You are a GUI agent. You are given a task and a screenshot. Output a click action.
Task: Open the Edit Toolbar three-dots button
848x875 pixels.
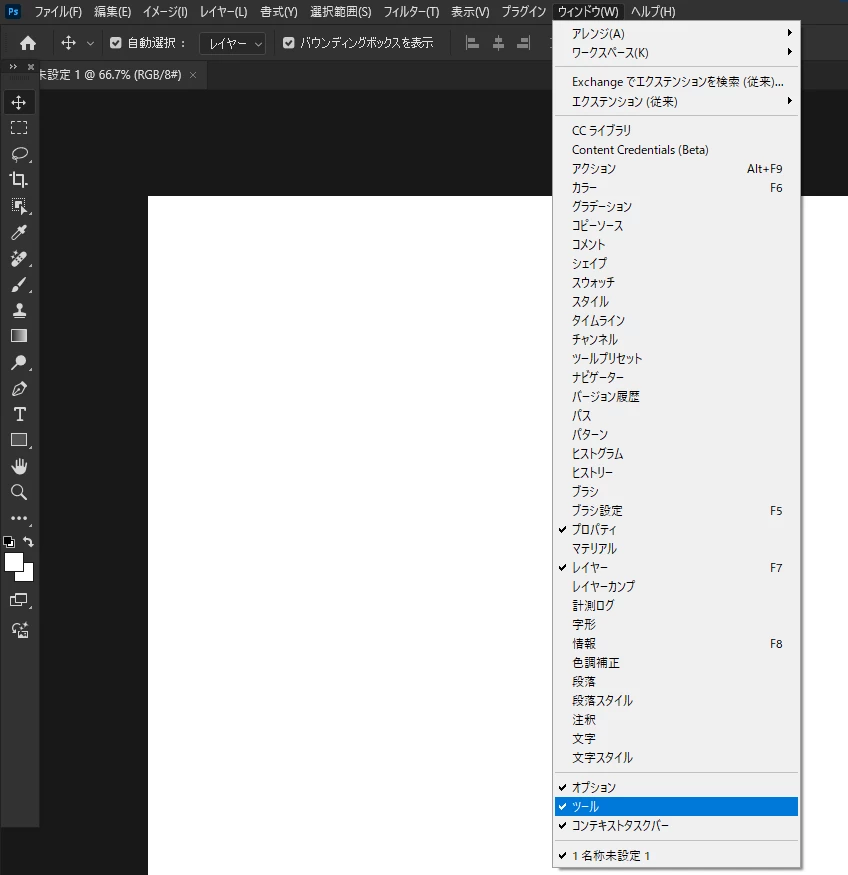(19, 518)
